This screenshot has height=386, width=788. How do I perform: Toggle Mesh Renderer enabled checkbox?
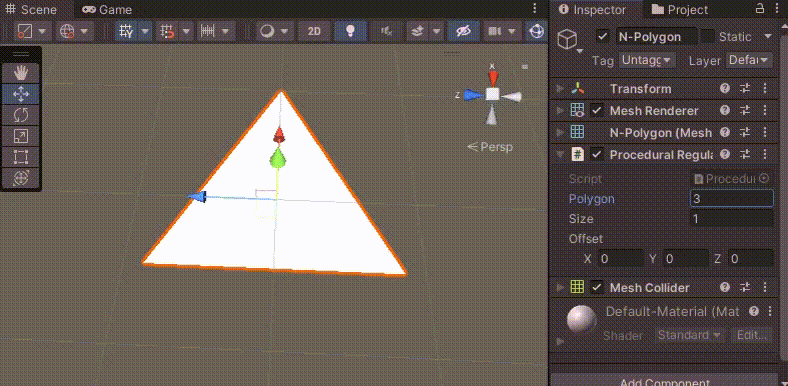tap(597, 111)
